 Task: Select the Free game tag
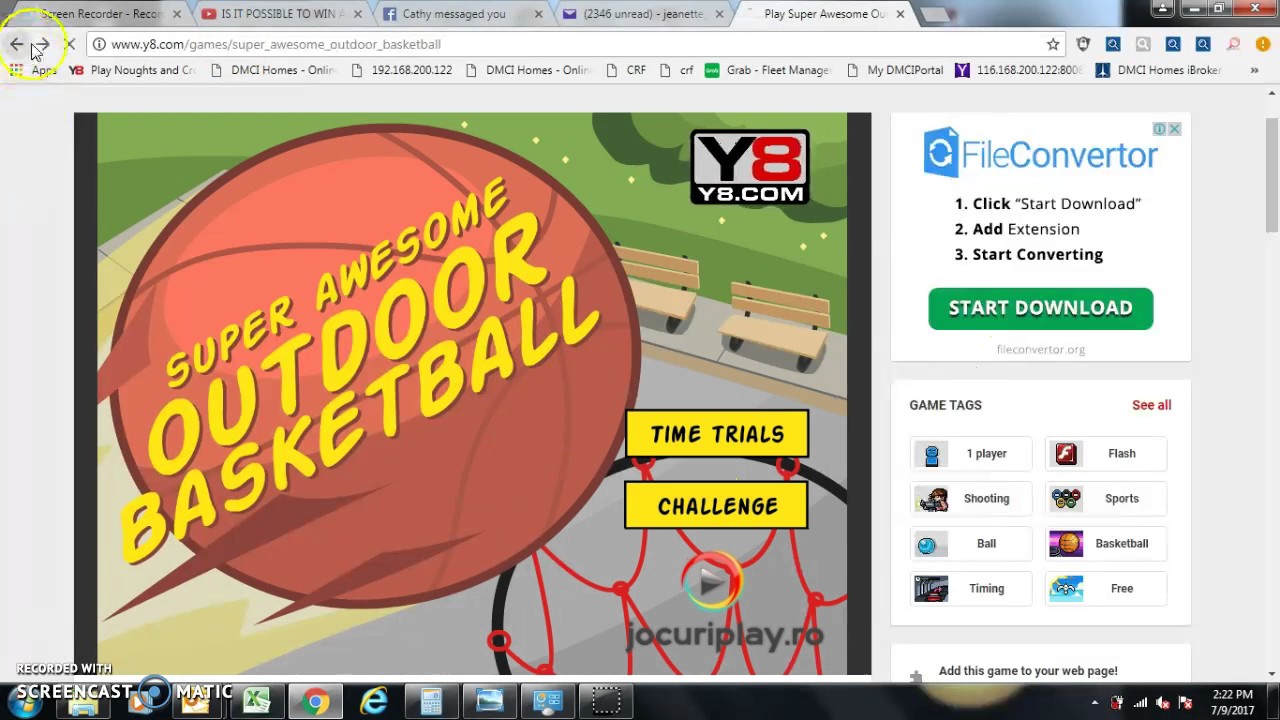1106,588
